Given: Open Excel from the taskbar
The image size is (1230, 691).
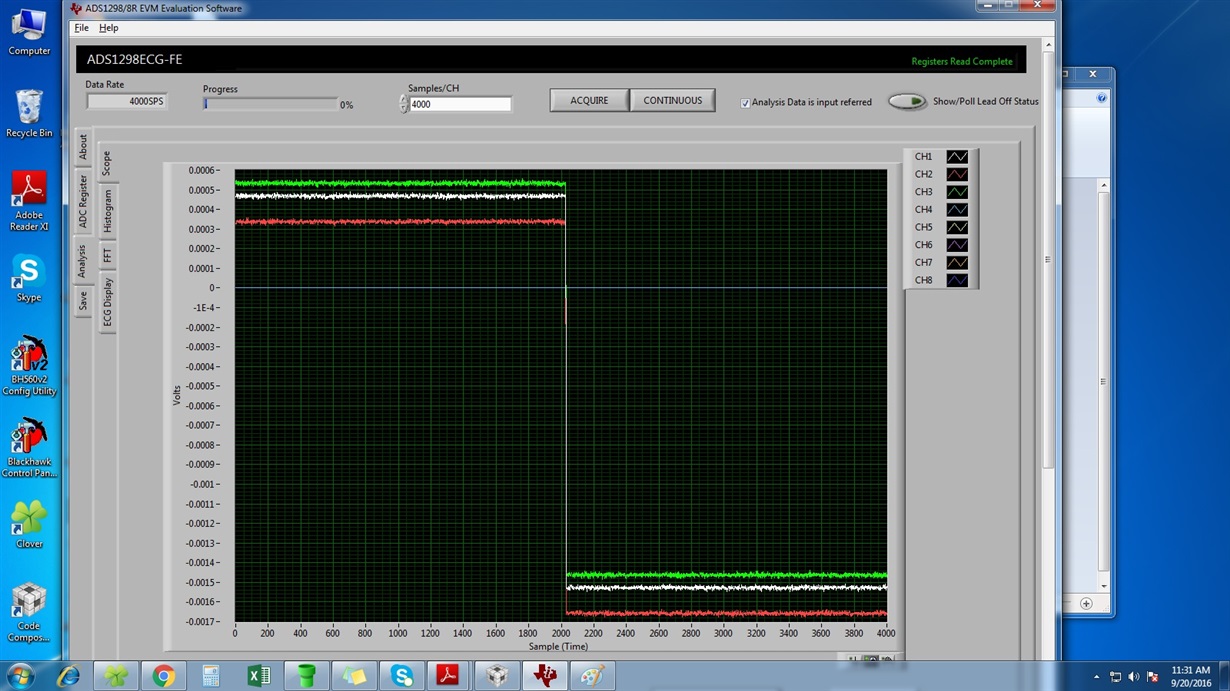Looking at the screenshot, I should (x=259, y=677).
